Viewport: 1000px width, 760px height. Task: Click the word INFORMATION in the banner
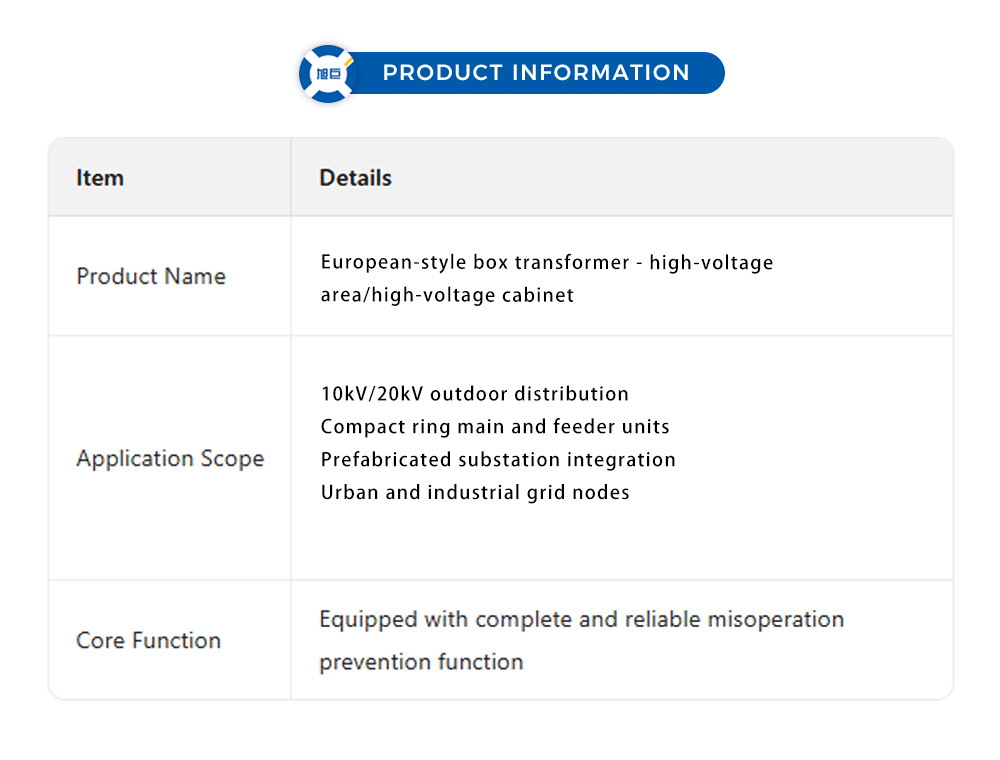tap(601, 73)
